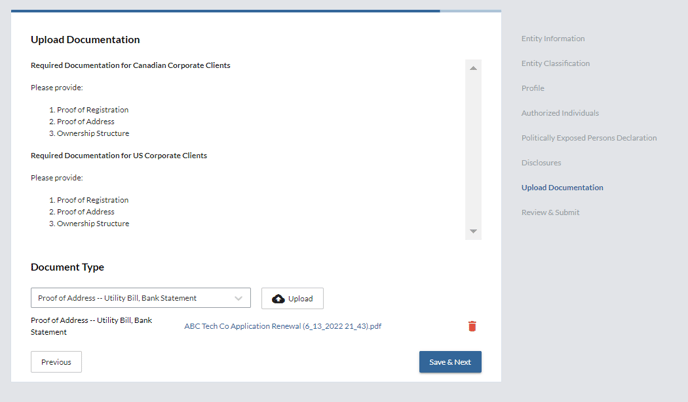Delete the uploaded ABC Tech Co file
This screenshot has width=688, height=402.
click(472, 326)
